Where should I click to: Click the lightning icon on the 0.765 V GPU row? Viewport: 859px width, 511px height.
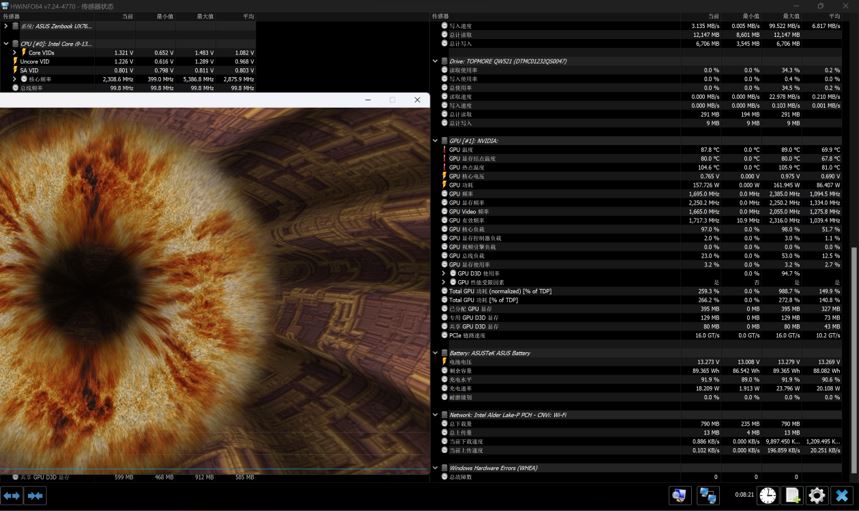444,176
